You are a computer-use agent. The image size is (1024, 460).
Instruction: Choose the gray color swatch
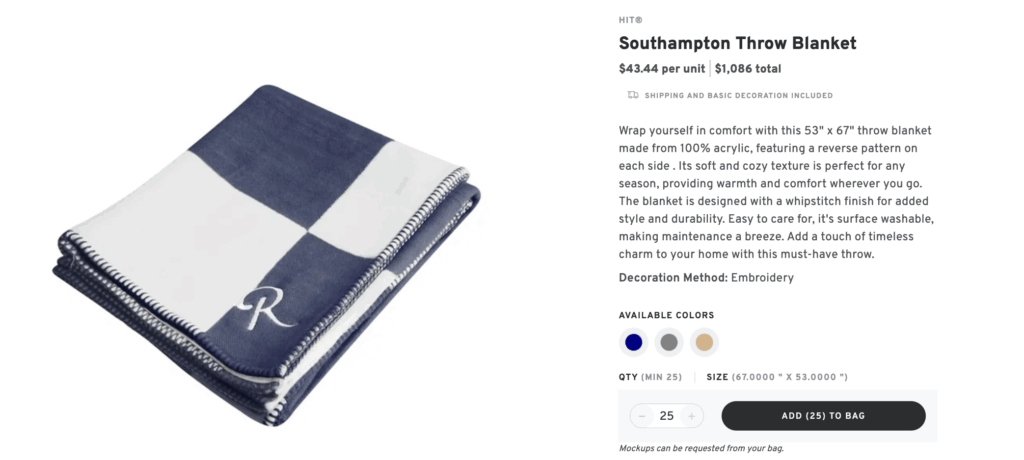[669, 342]
